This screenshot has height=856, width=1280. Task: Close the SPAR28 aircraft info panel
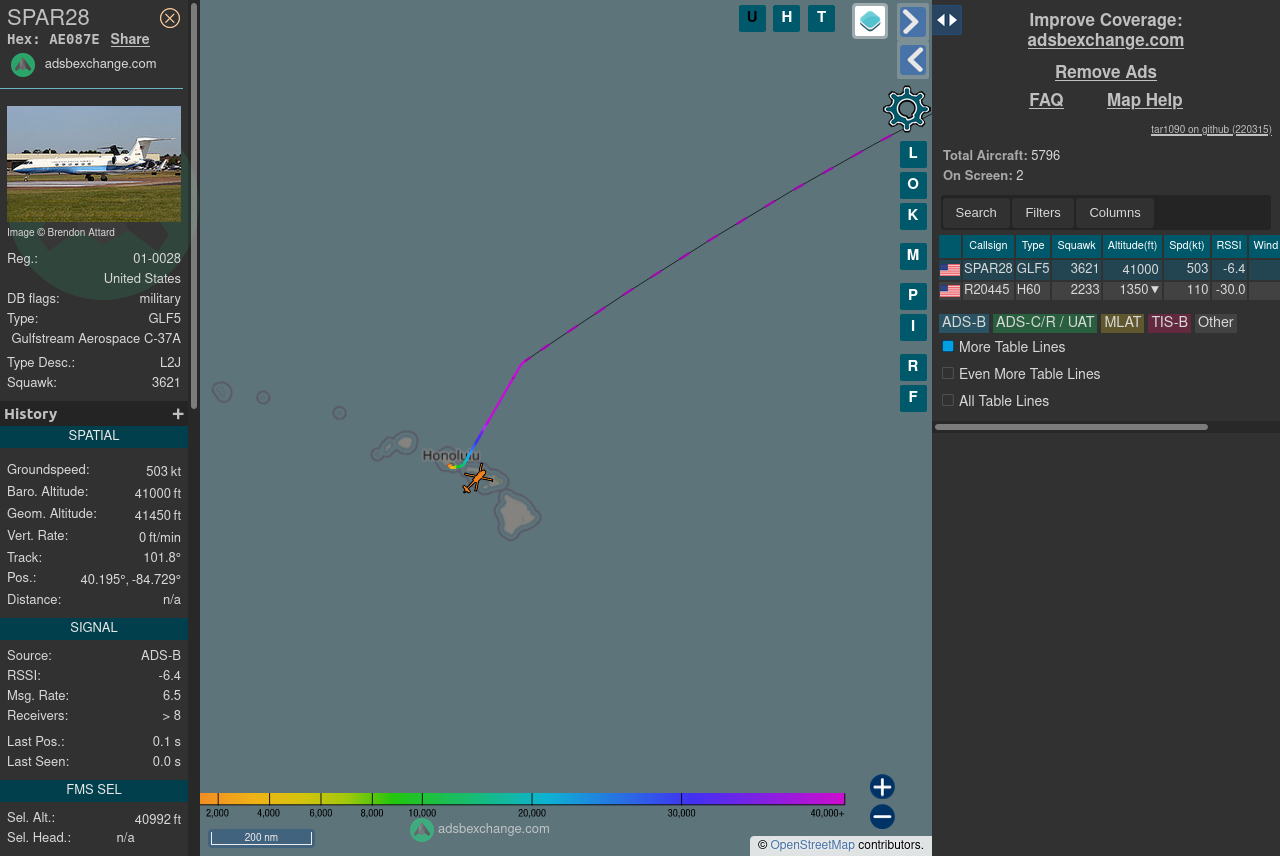[x=170, y=18]
